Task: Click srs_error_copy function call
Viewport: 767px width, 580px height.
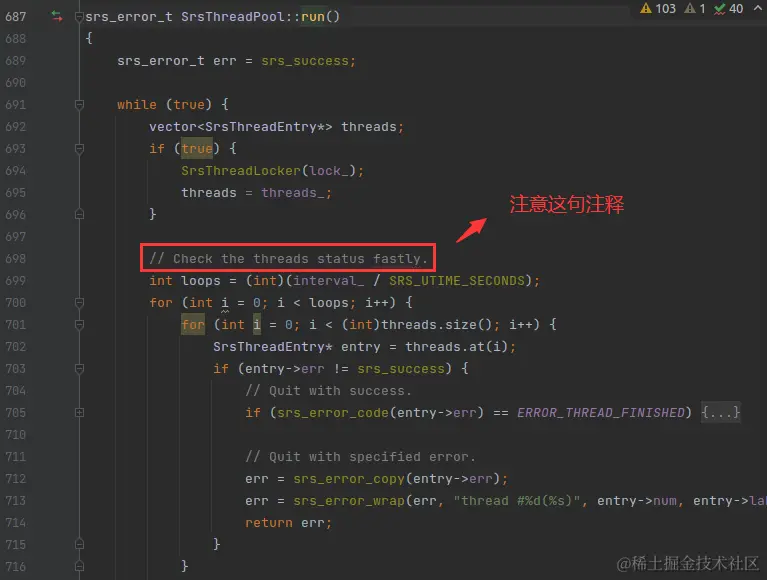Action: coord(349,479)
